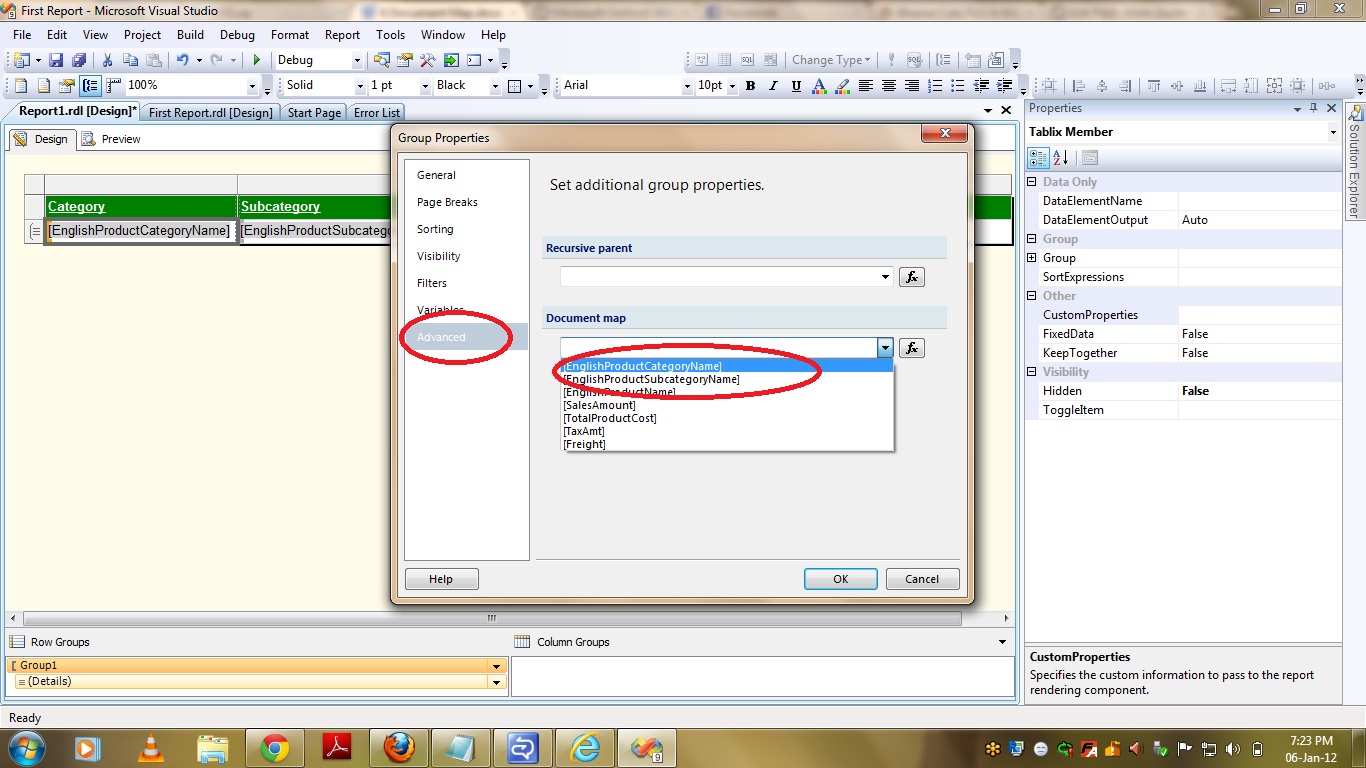Click the Italic formatting icon
1366x768 pixels.
coord(773,86)
